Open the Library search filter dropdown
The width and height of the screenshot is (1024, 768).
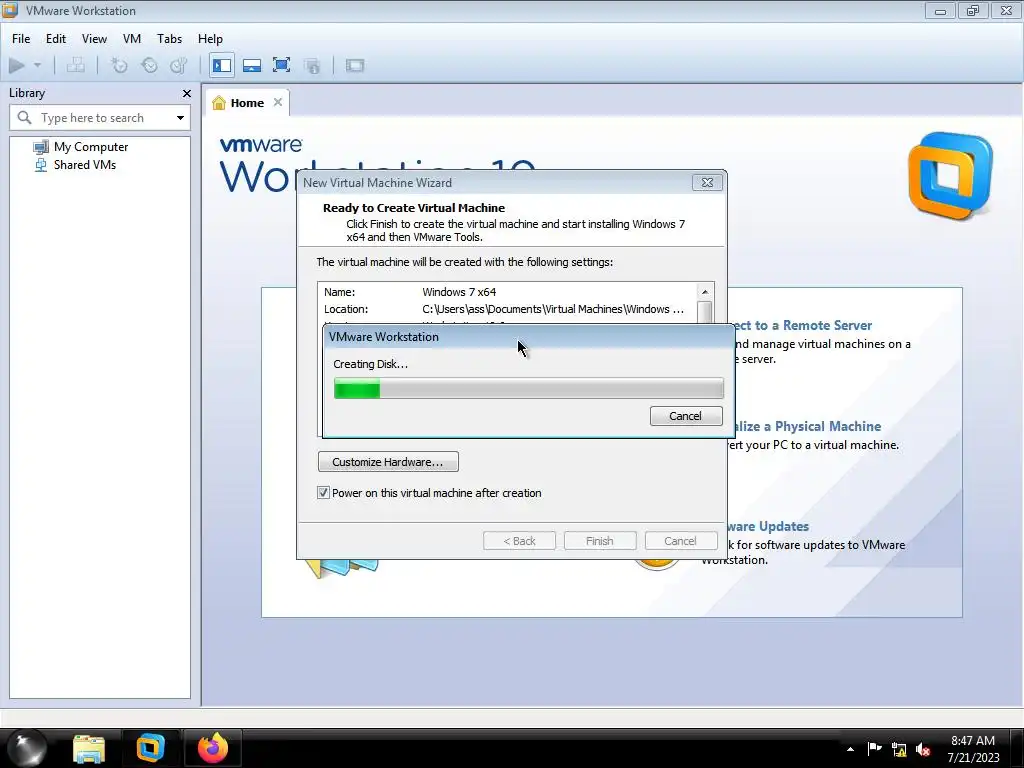coord(180,118)
